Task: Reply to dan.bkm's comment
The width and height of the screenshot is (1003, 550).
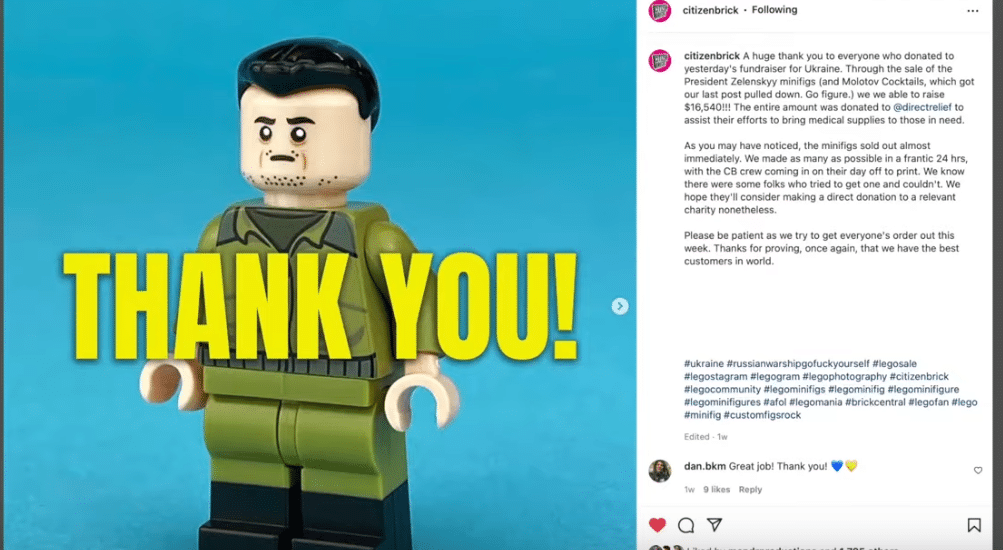Action: [x=750, y=489]
